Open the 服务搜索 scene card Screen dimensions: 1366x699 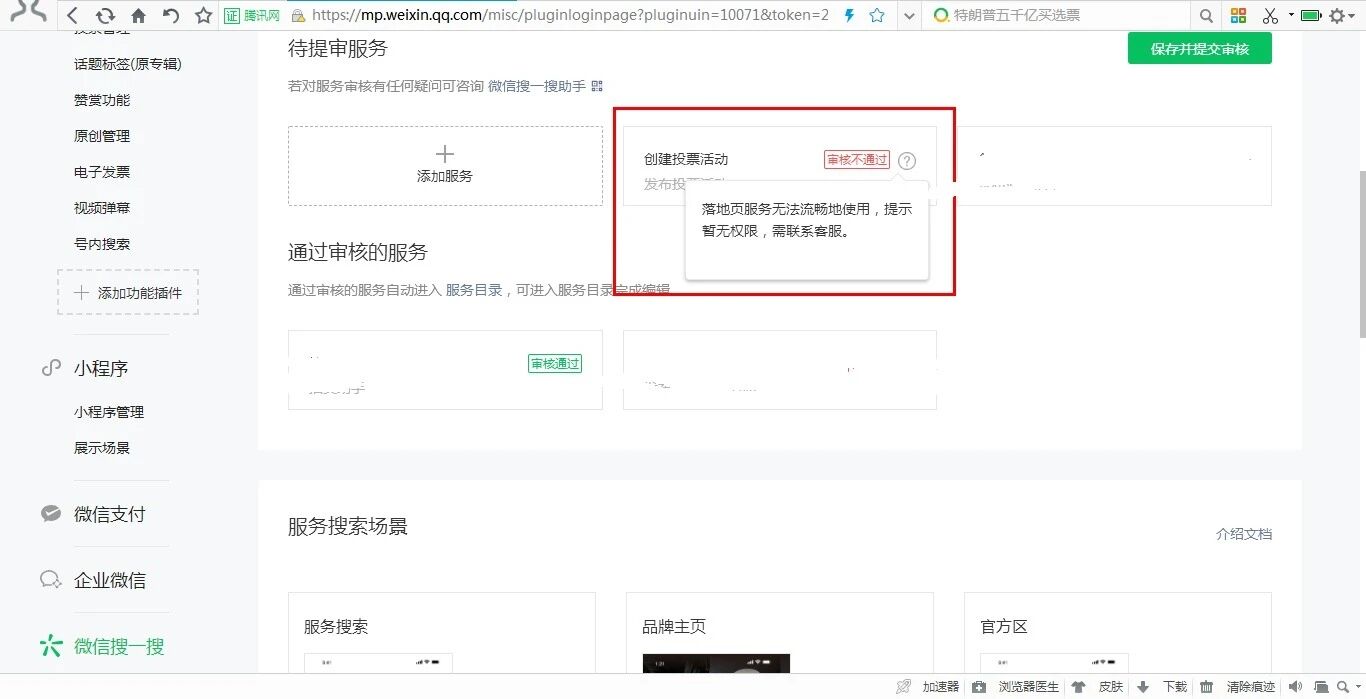442,633
